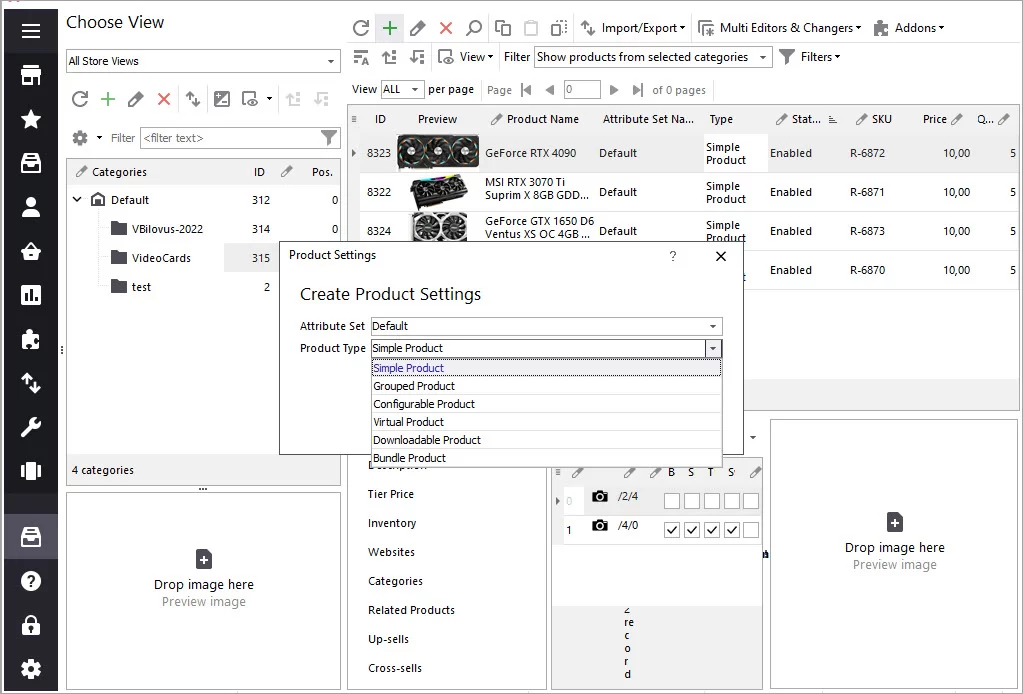Viewport: 1023px width, 694px height.
Task: Choose Downloadable Product from the list
Action: (546, 440)
